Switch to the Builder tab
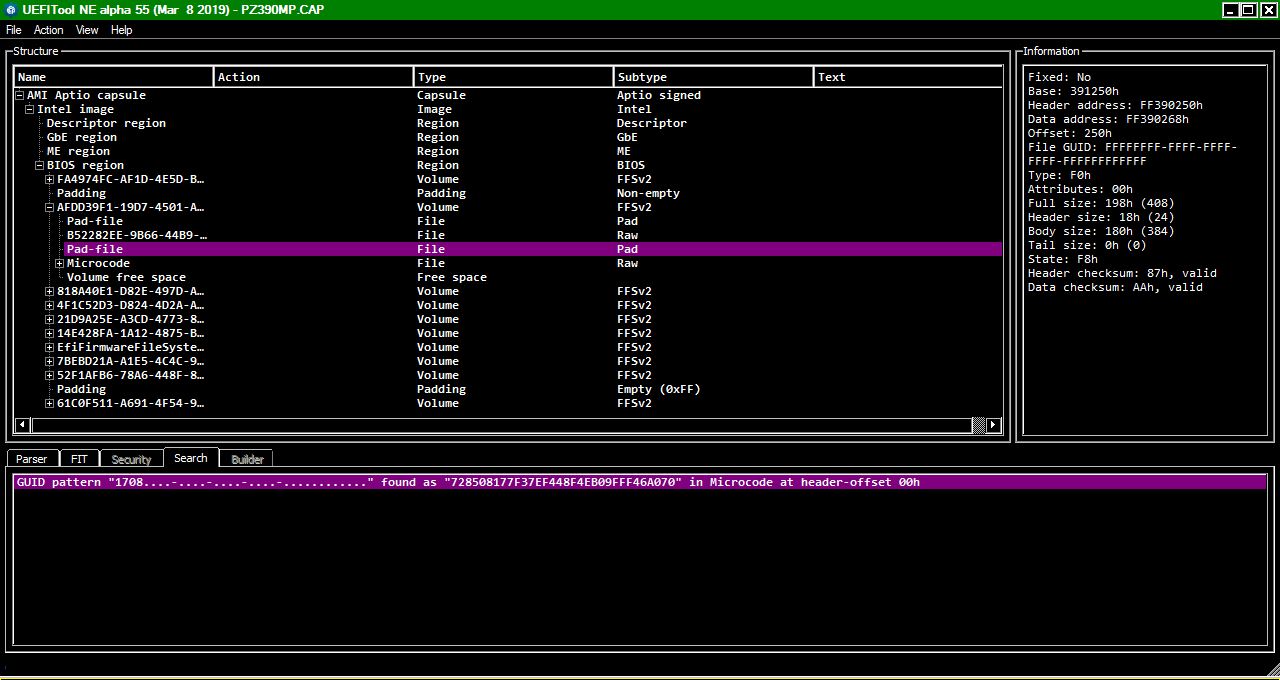1280x680 pixels. click(x=247, y=459)
